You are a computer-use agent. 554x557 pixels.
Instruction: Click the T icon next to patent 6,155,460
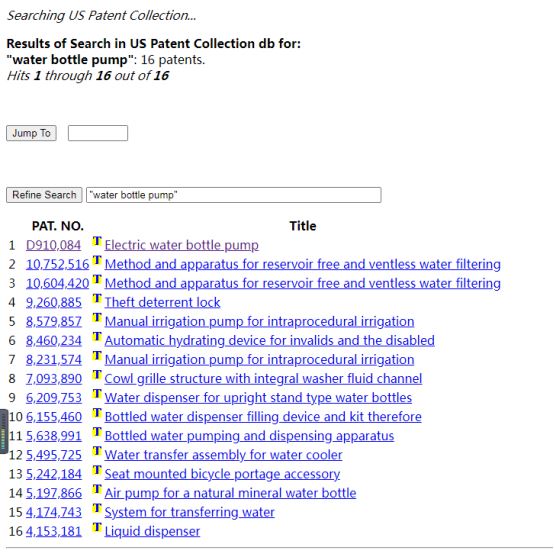tap(97, 413)
